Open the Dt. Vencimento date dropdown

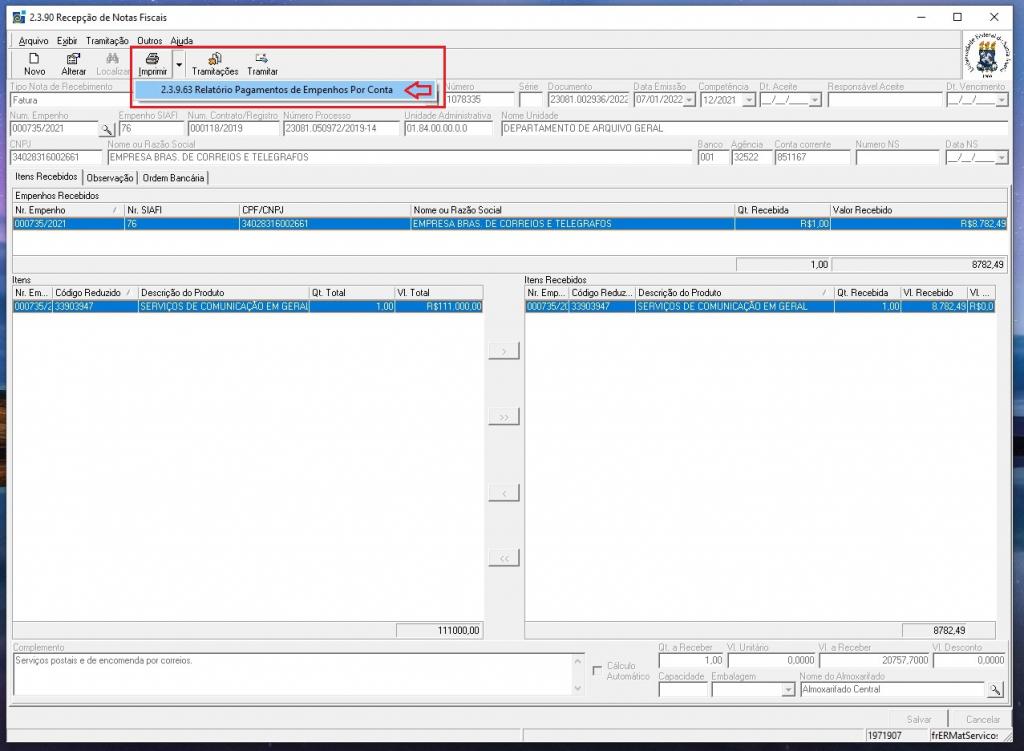pyautogui.click(x=1002, y=100)
